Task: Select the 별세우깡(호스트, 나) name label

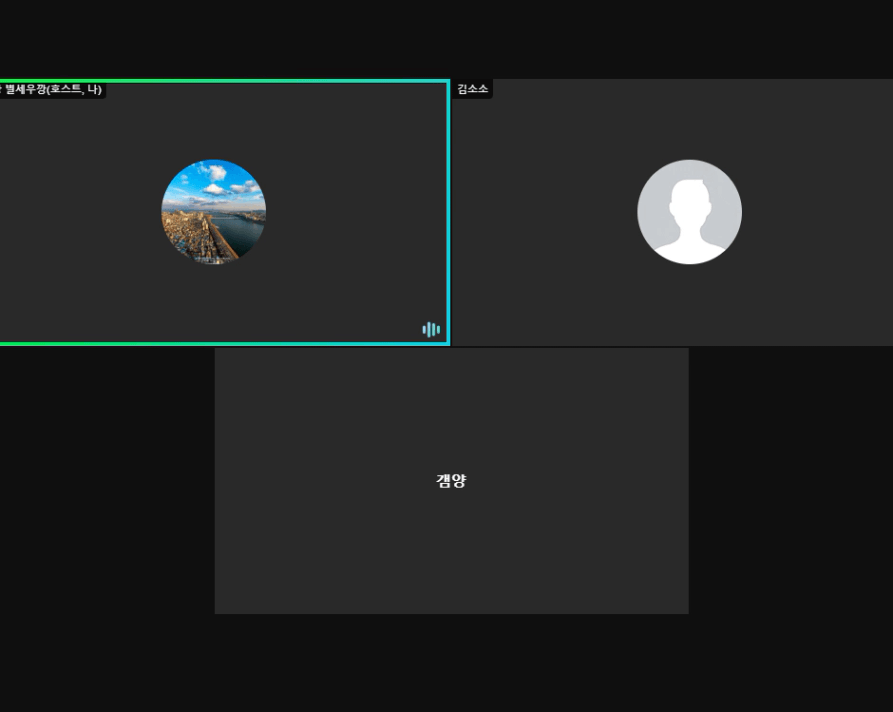Action: click(52, 89)
